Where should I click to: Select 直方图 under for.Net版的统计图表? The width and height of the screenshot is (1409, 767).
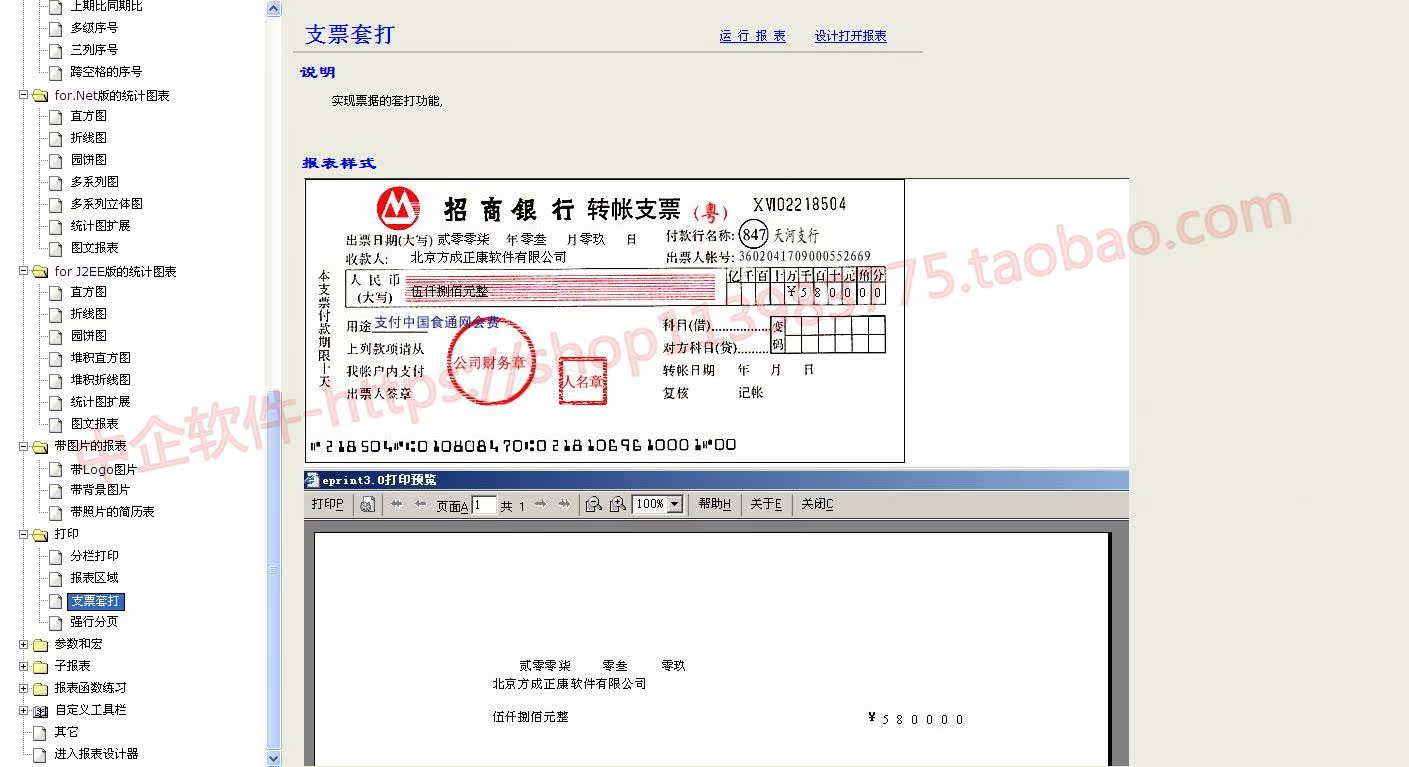click(x=88, y=116)
